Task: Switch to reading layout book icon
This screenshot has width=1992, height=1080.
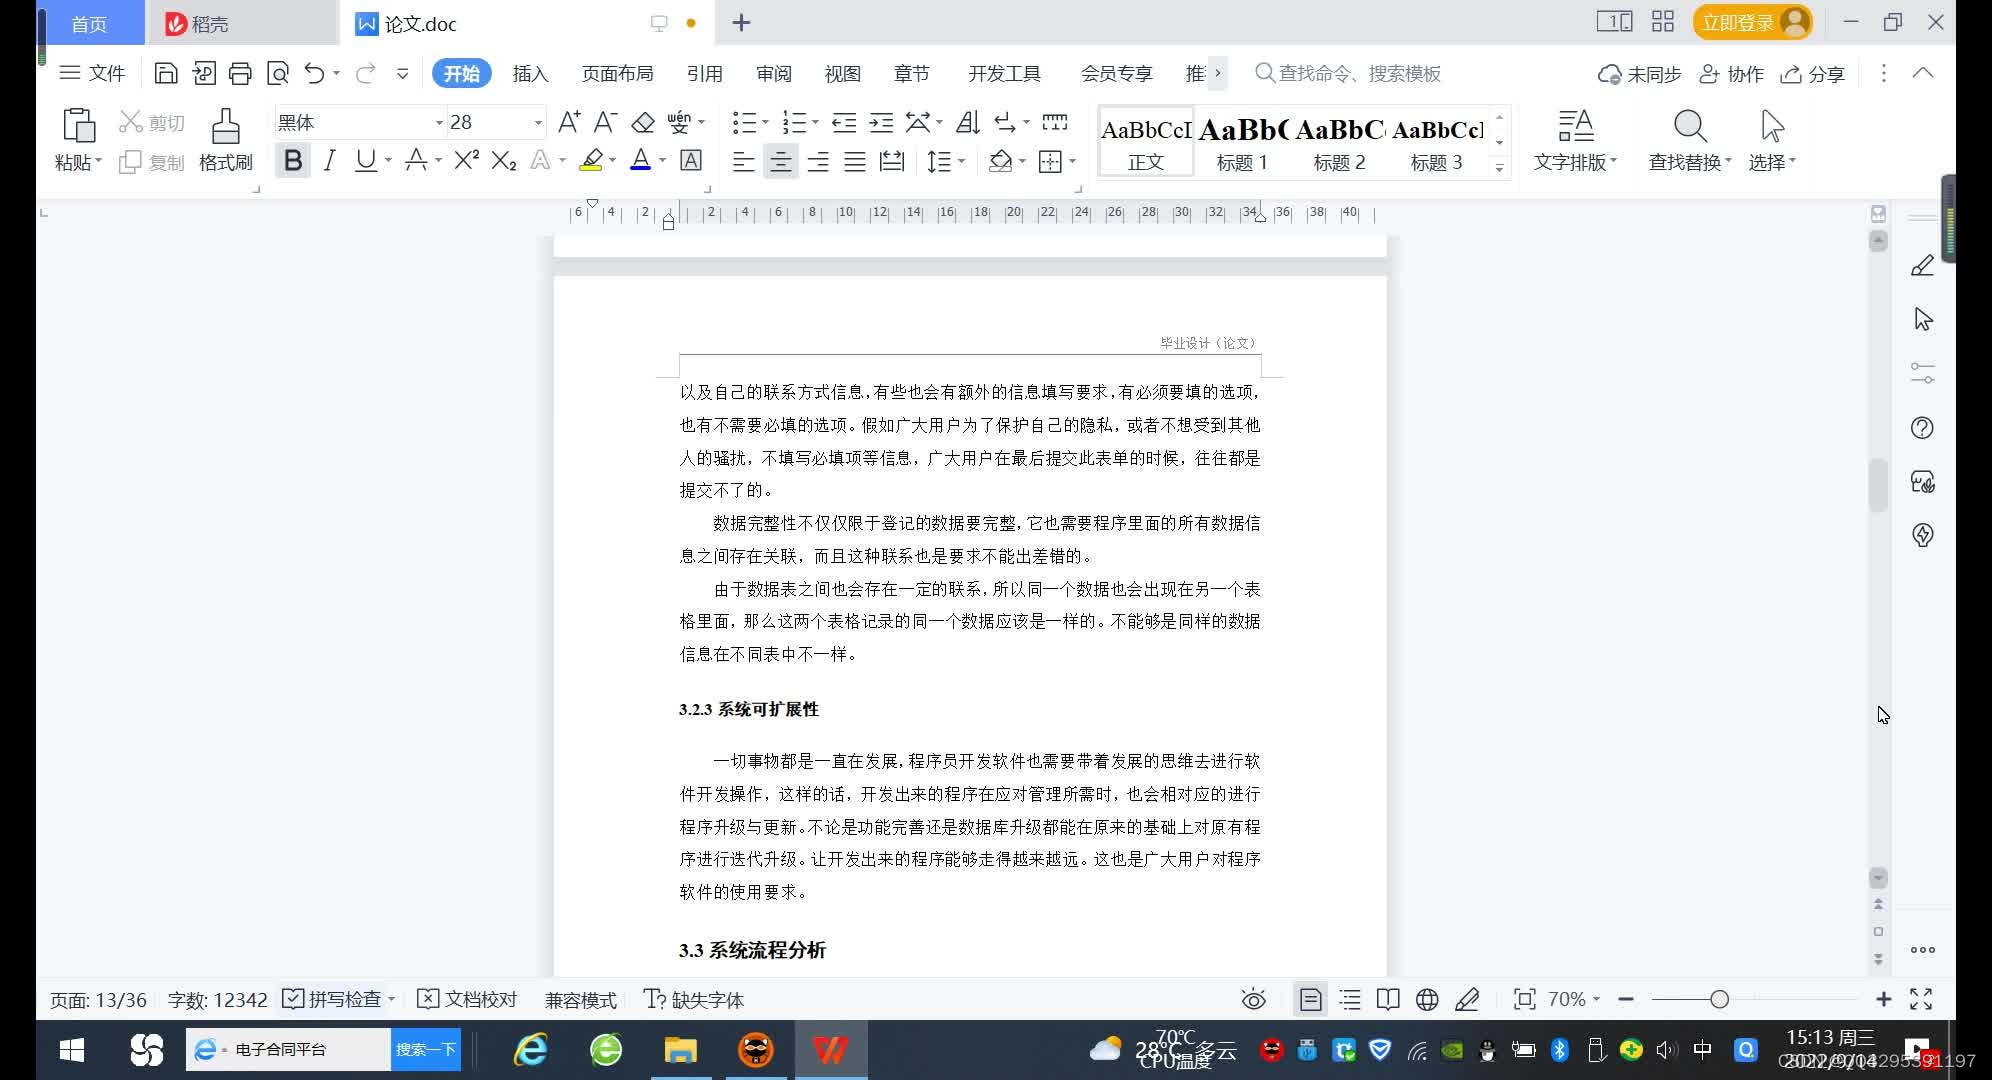Action: click(1388, 999)
